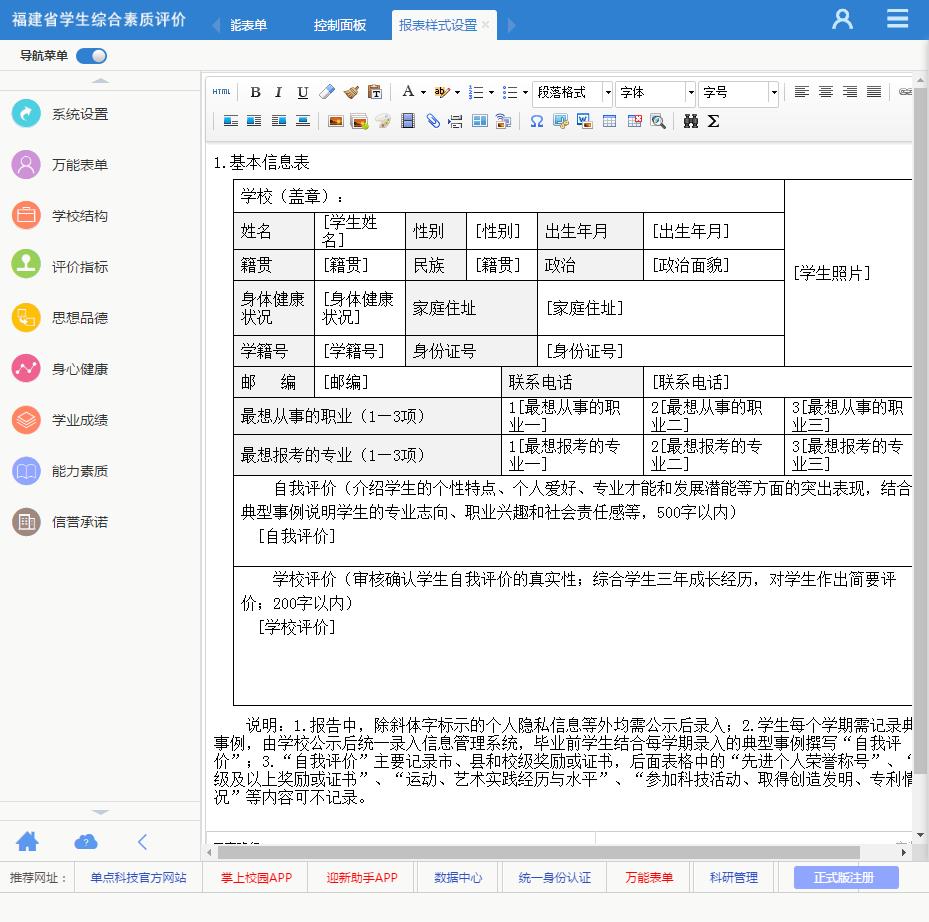Insert formula with sigma icon
The image size is (929, 922).
(x=714, y=121)
